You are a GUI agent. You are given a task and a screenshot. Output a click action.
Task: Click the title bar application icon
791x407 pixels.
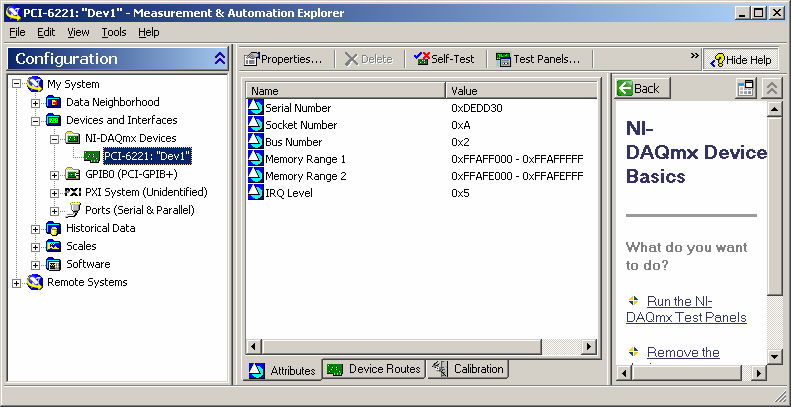coord(13,13)
